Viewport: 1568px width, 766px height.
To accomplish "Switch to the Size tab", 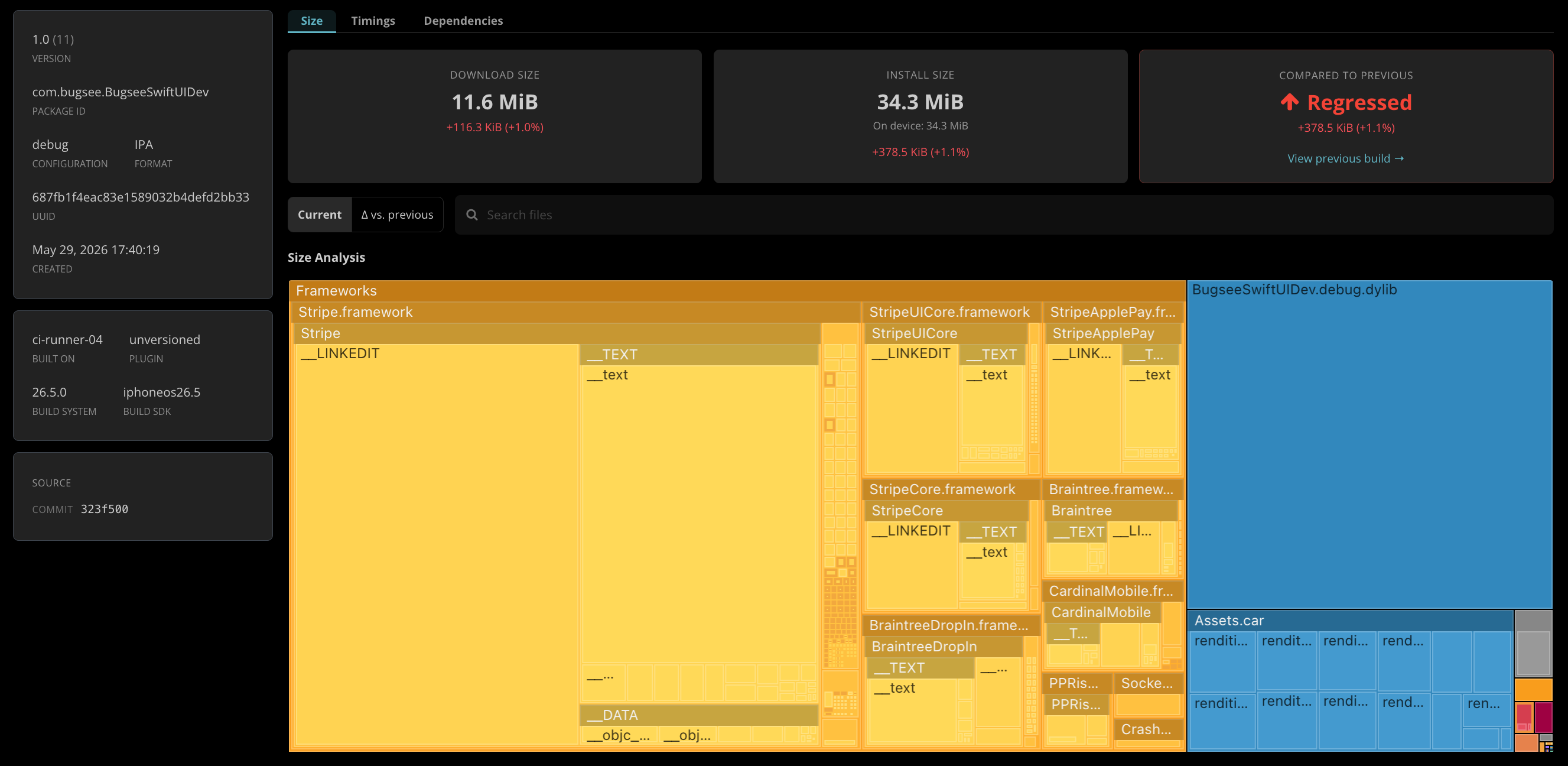I will (x=312, y=20).
